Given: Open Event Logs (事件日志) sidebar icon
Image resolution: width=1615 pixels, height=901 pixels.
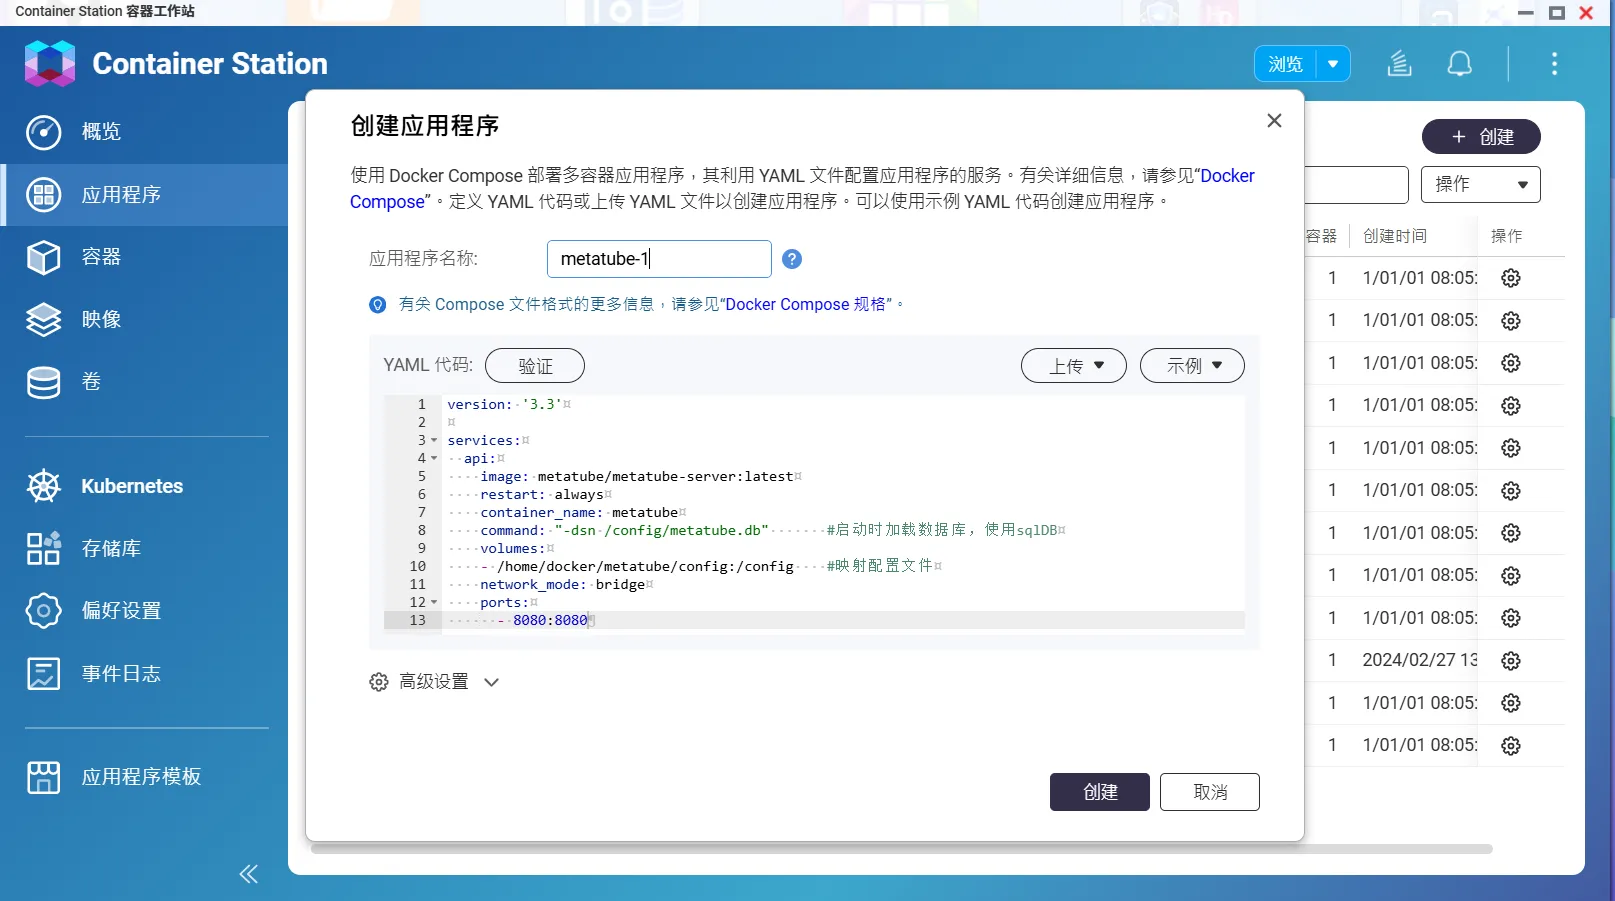Looking at the screenshot, I should [43, 673].
